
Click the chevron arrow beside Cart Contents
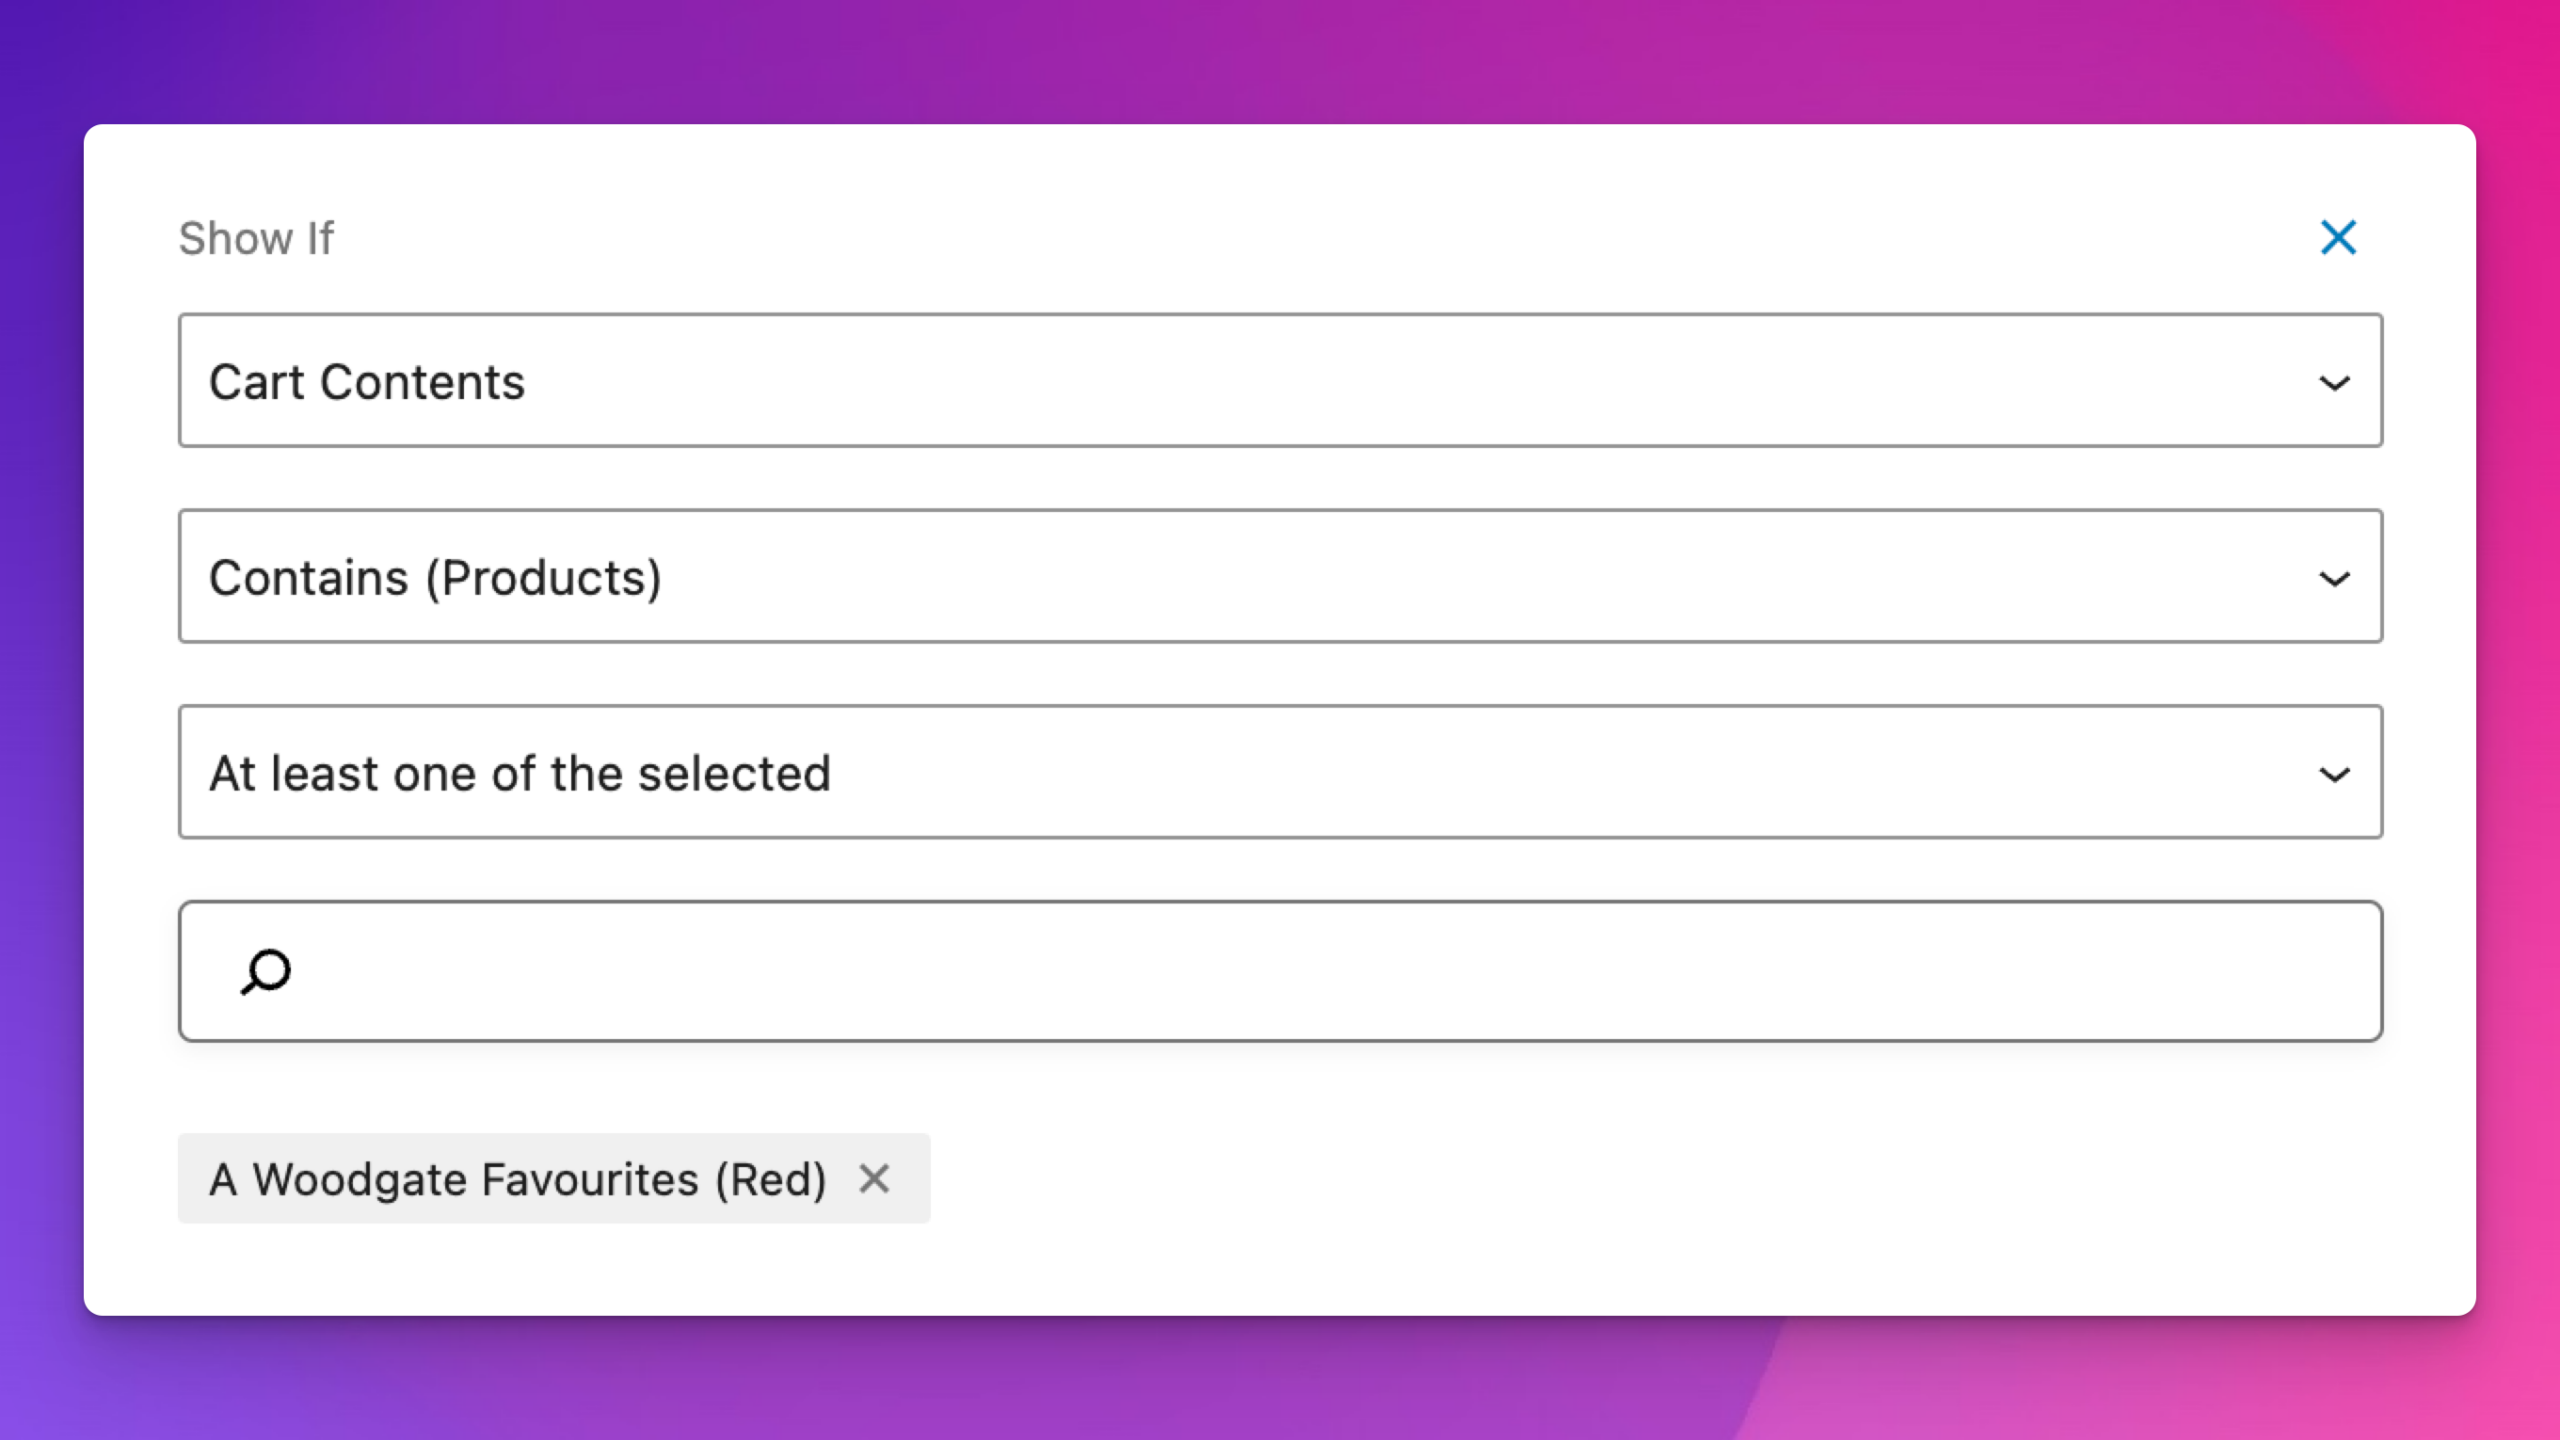pos(2334,383)
